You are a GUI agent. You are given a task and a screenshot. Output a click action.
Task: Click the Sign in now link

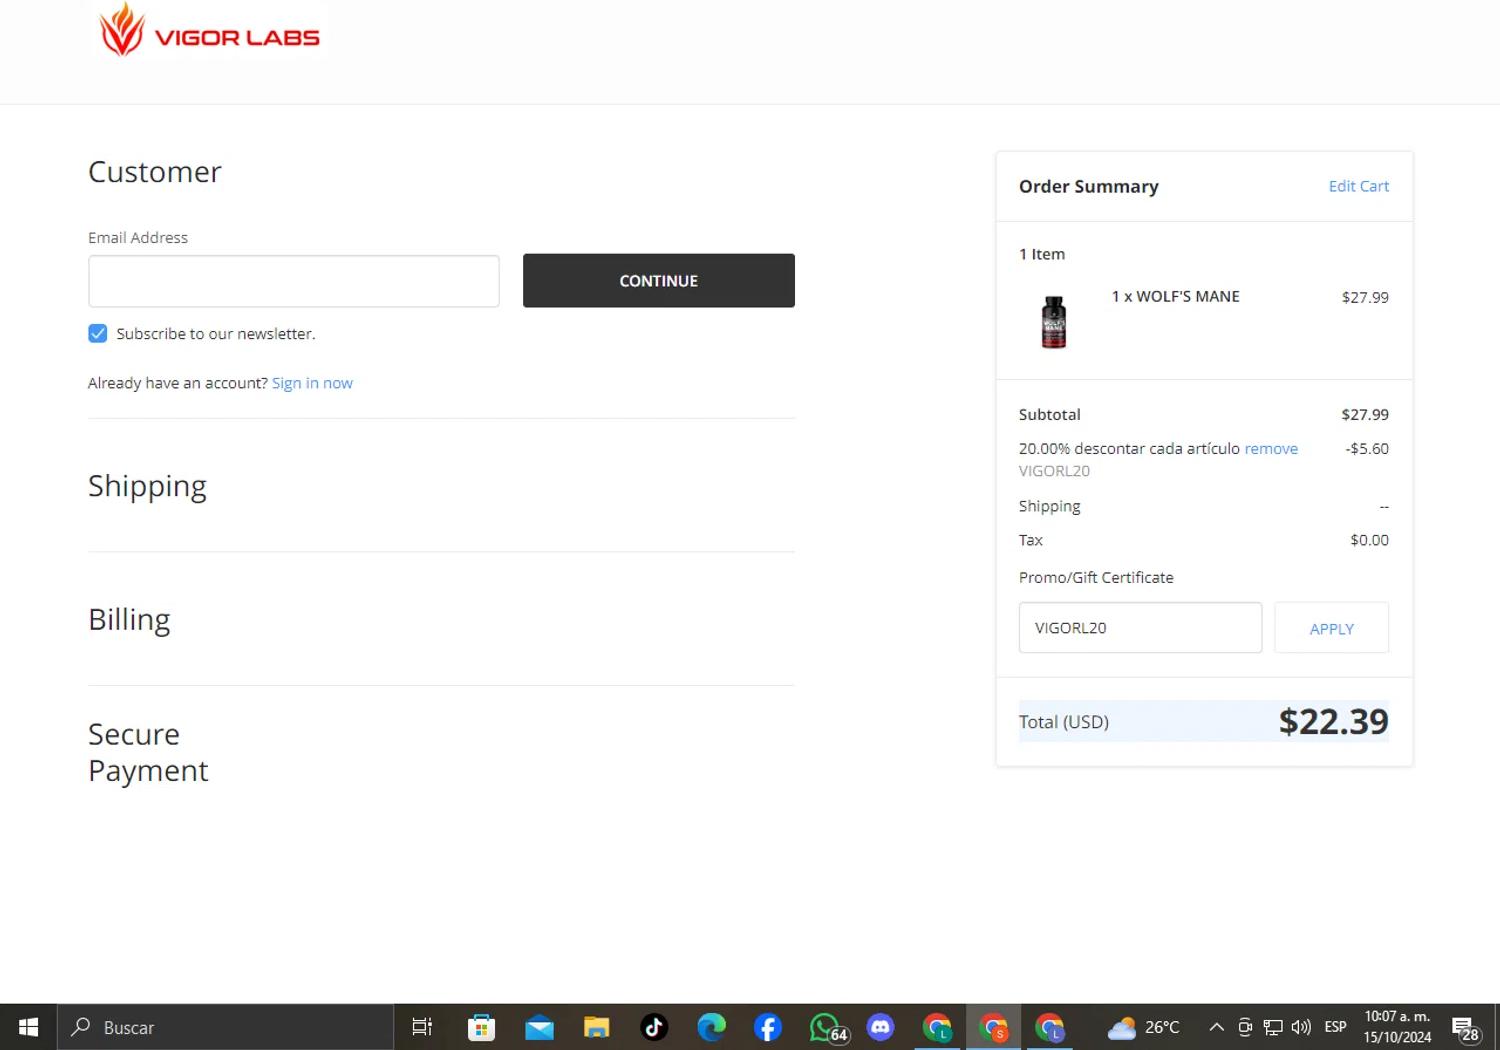[x=312, y=383]
